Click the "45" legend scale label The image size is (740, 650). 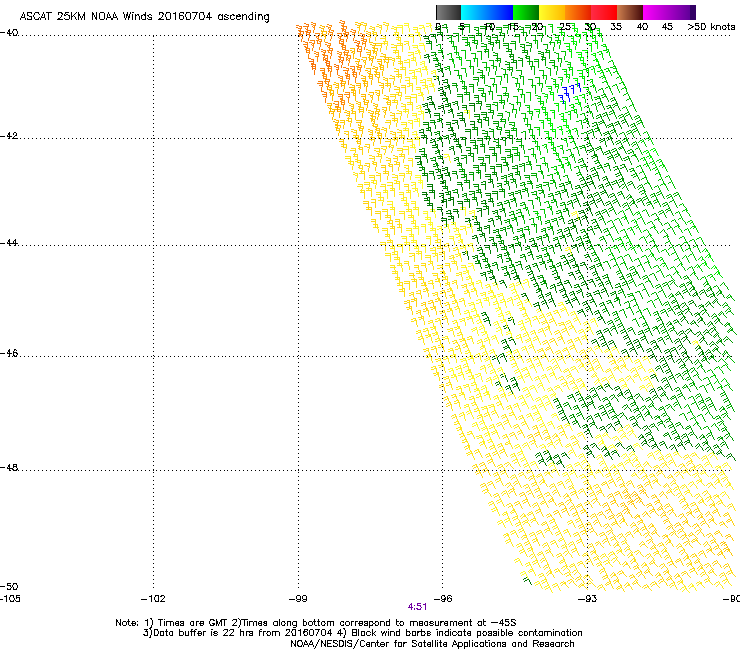coord(667,27)
